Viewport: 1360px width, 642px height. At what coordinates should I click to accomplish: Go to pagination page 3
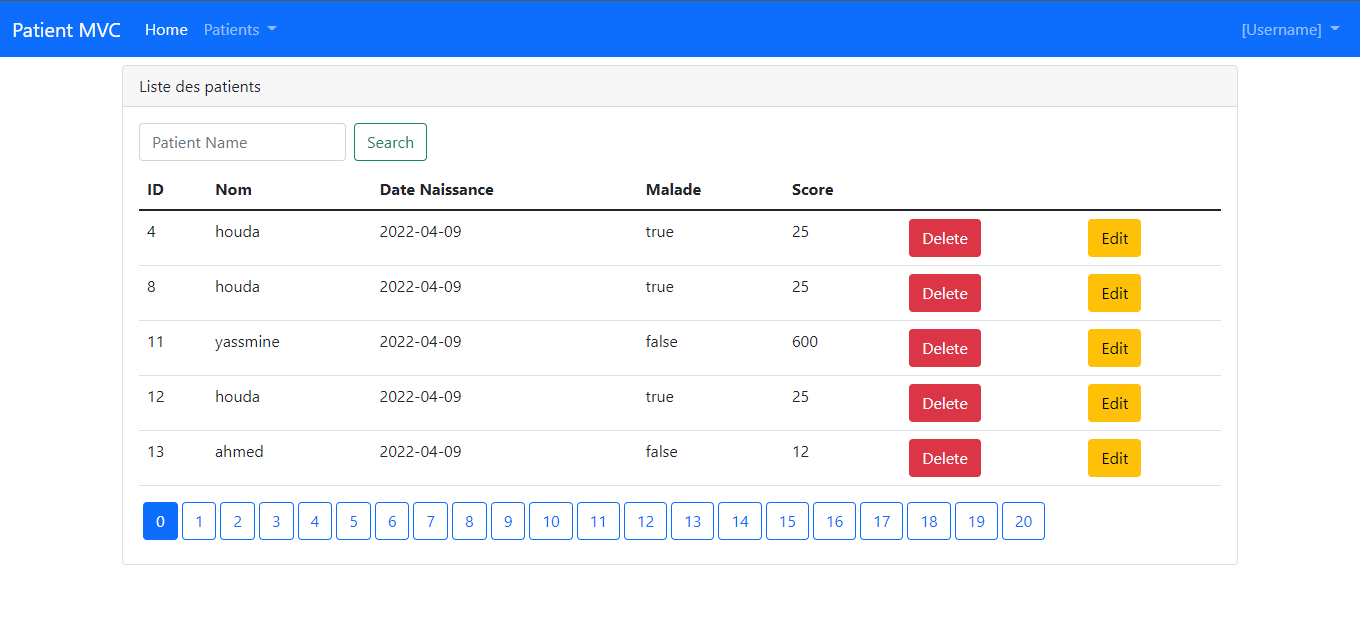276,521
